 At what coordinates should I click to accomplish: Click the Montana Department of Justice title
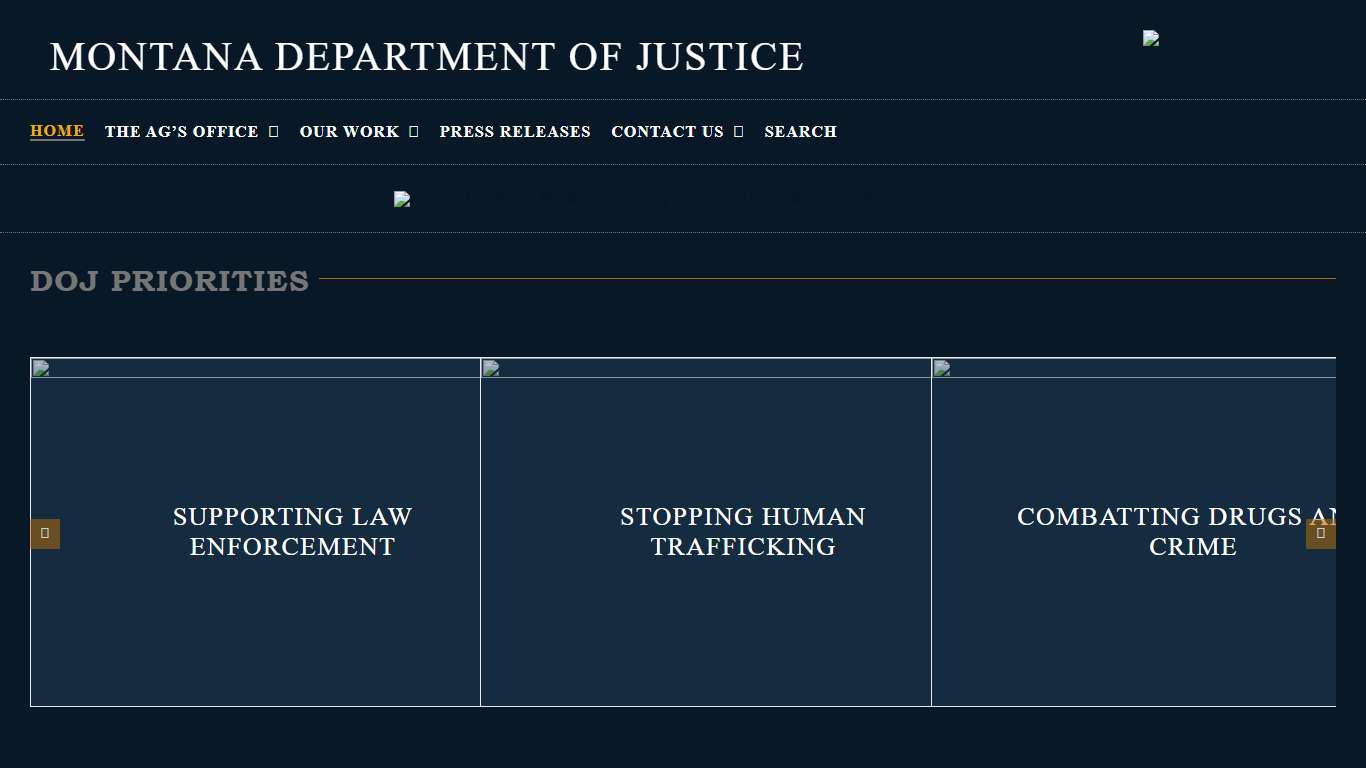point(428,56)
